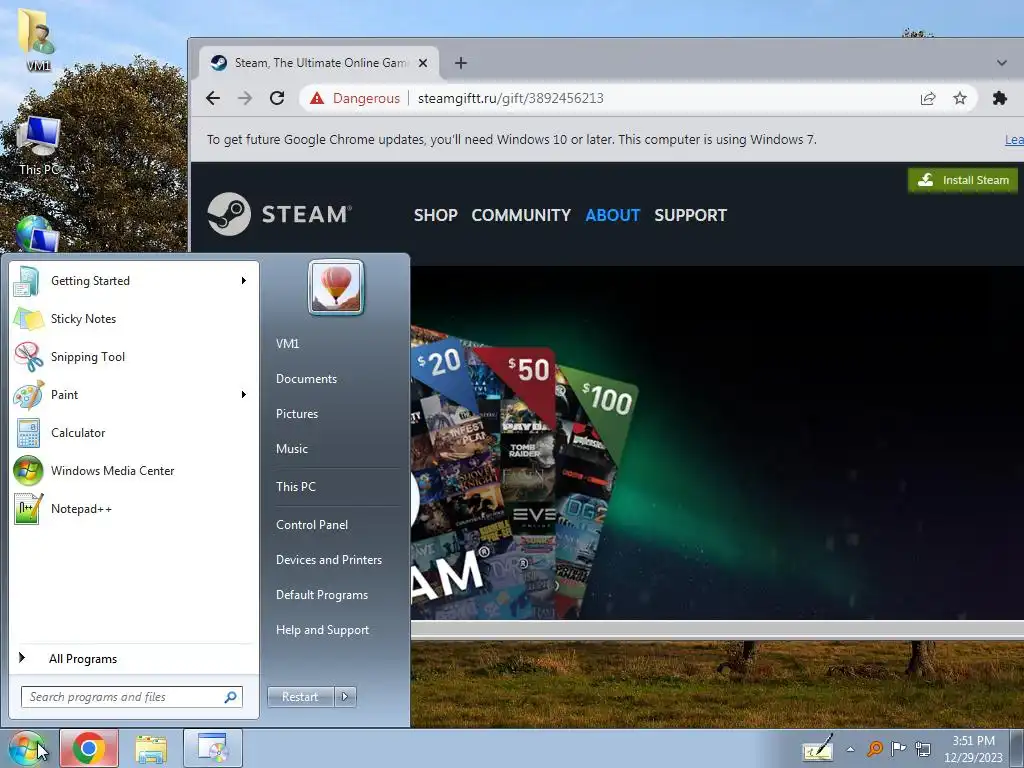The height and width of the screenshot is (768, 1024).
Task: Click the search magnifier icon in Start menu
Action: point(231,697)
